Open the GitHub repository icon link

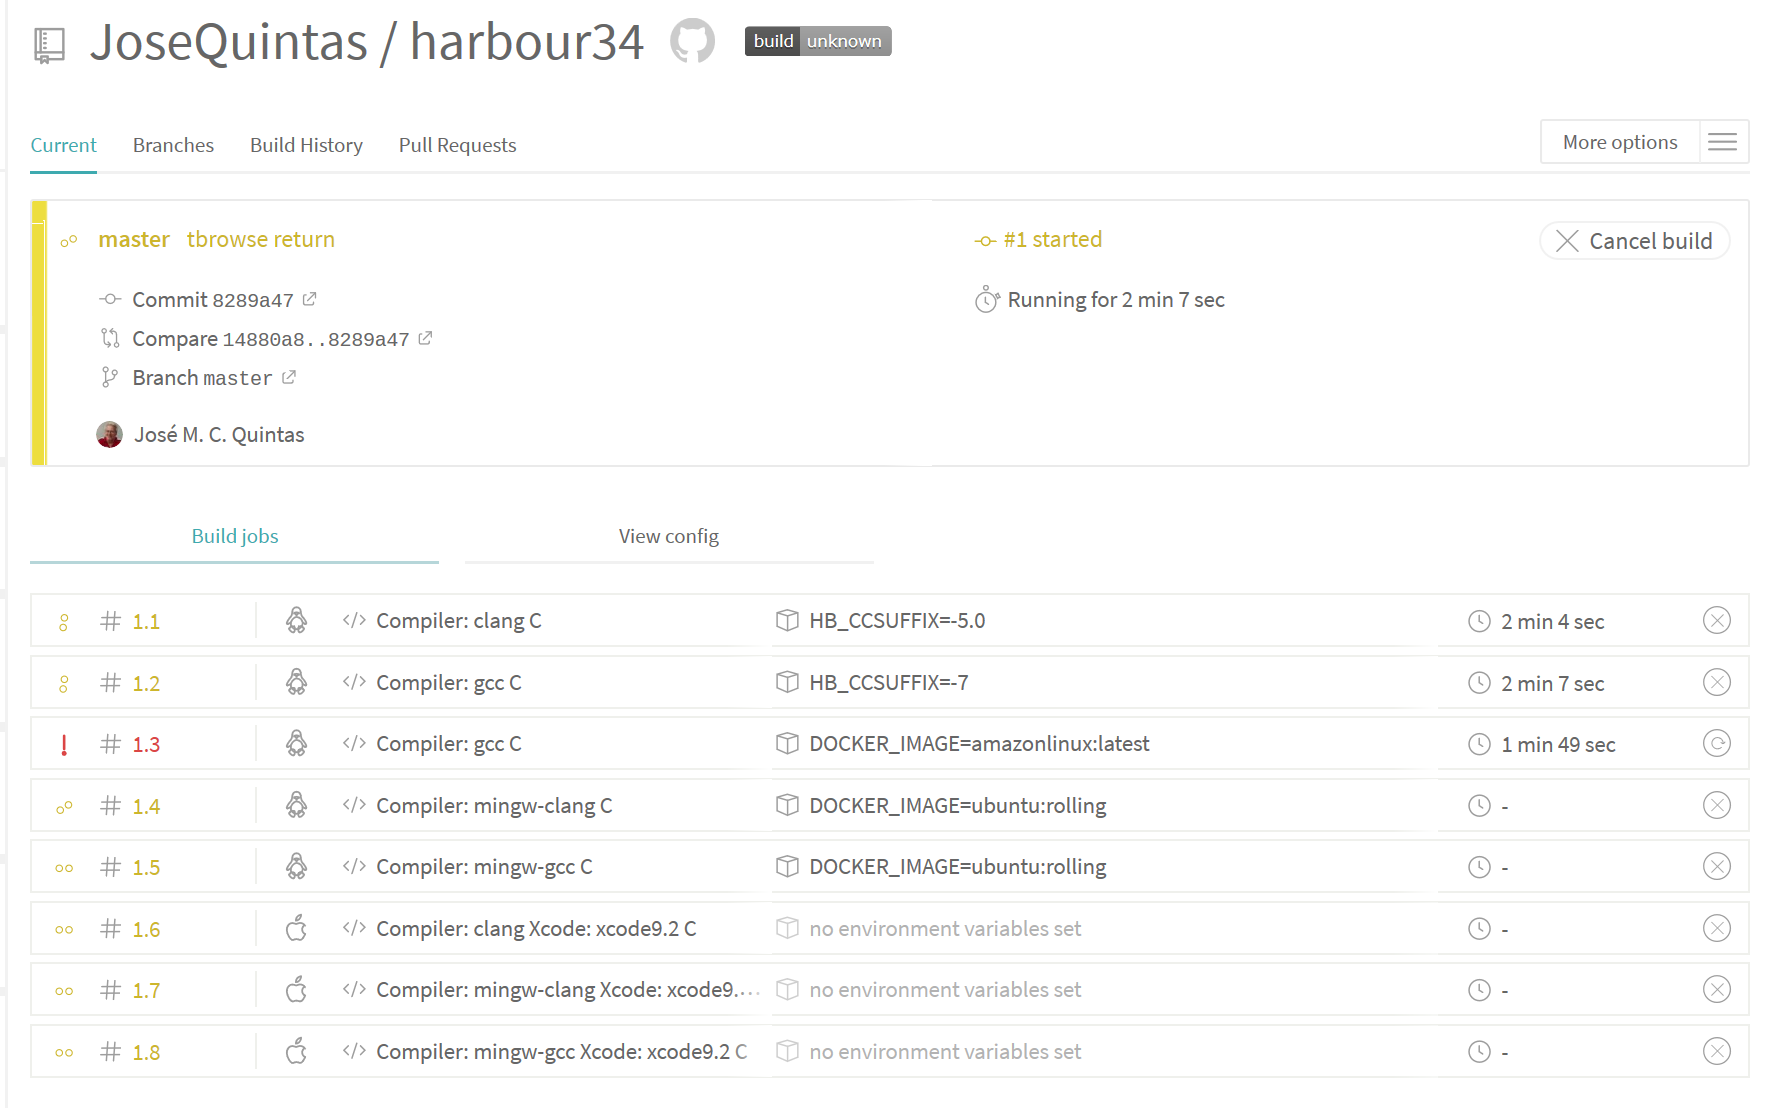point(692,41)
